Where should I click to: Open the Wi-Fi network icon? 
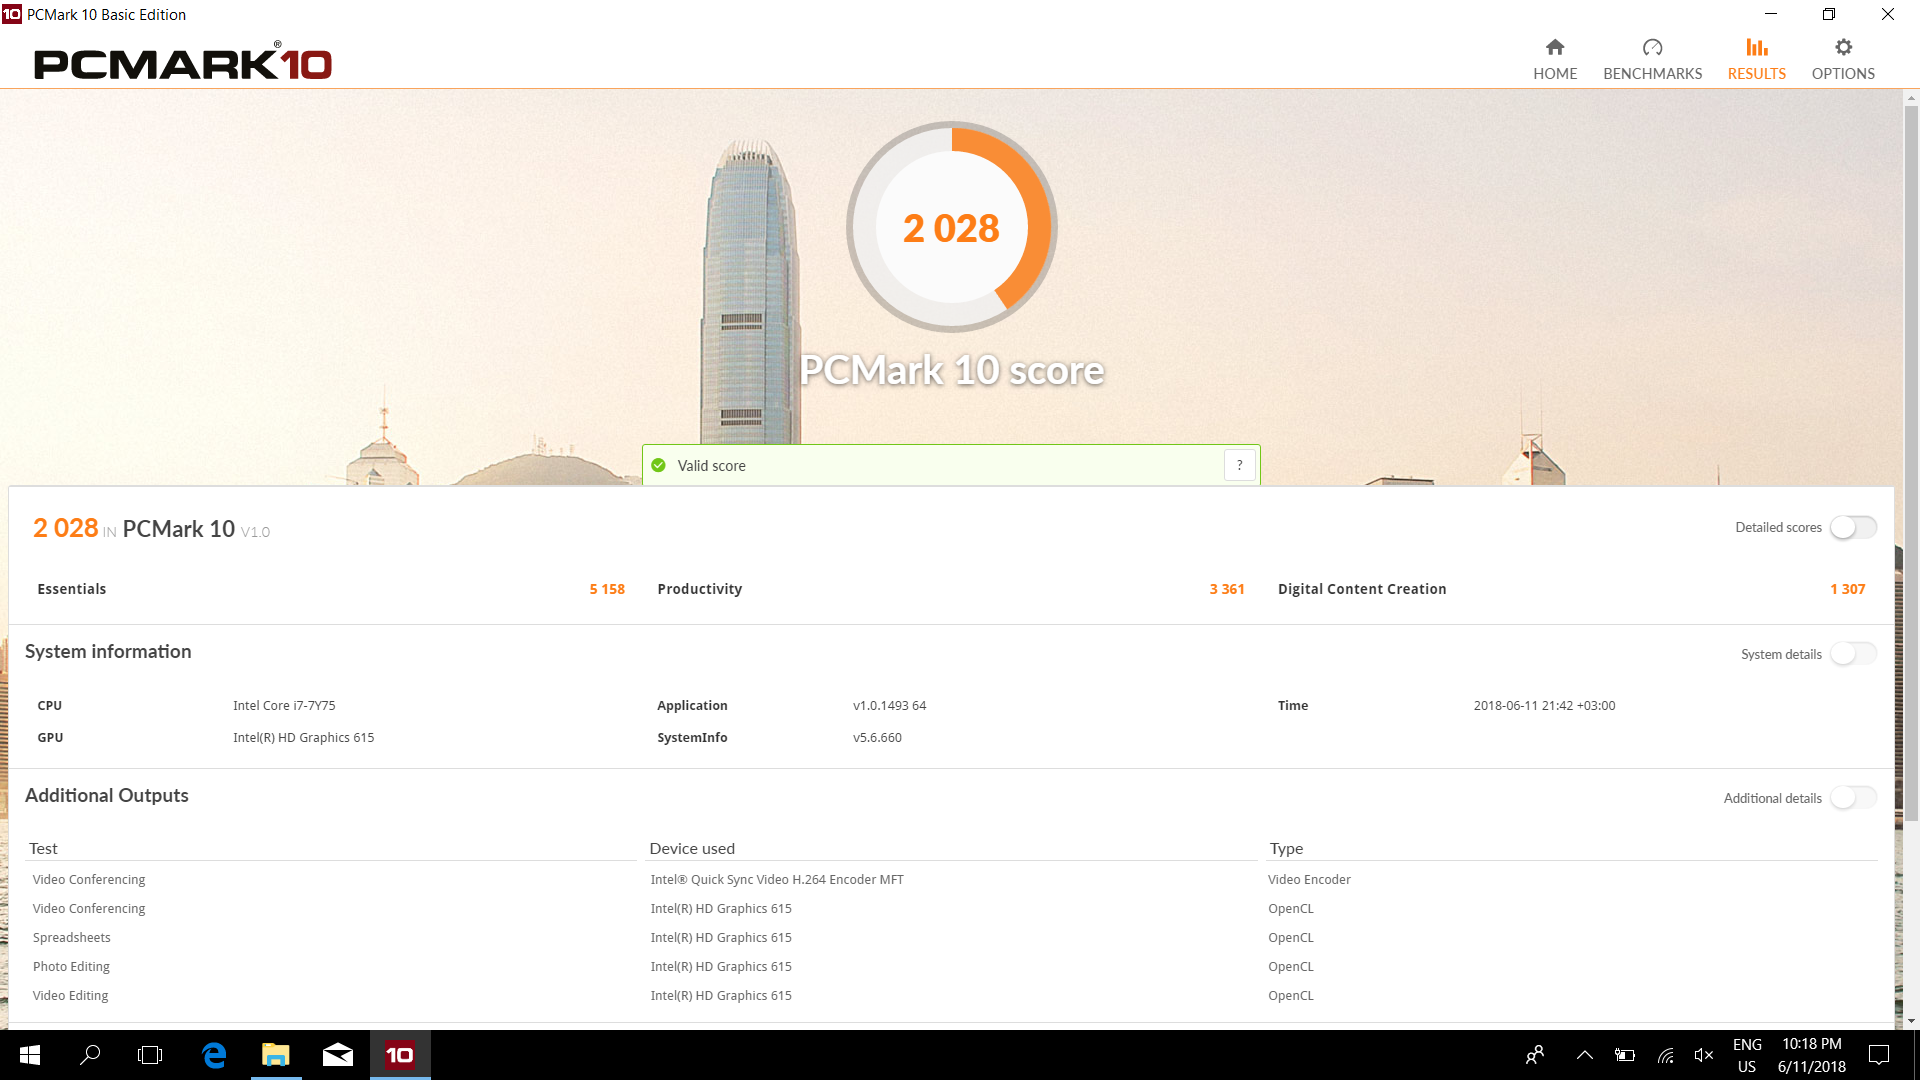coord(1665,1055)
